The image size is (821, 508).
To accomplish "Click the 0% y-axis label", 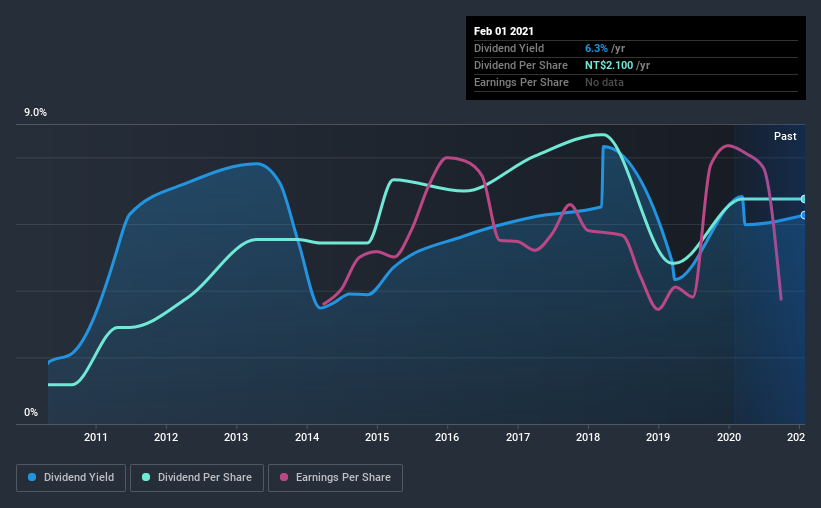I will tap(31, 413).
